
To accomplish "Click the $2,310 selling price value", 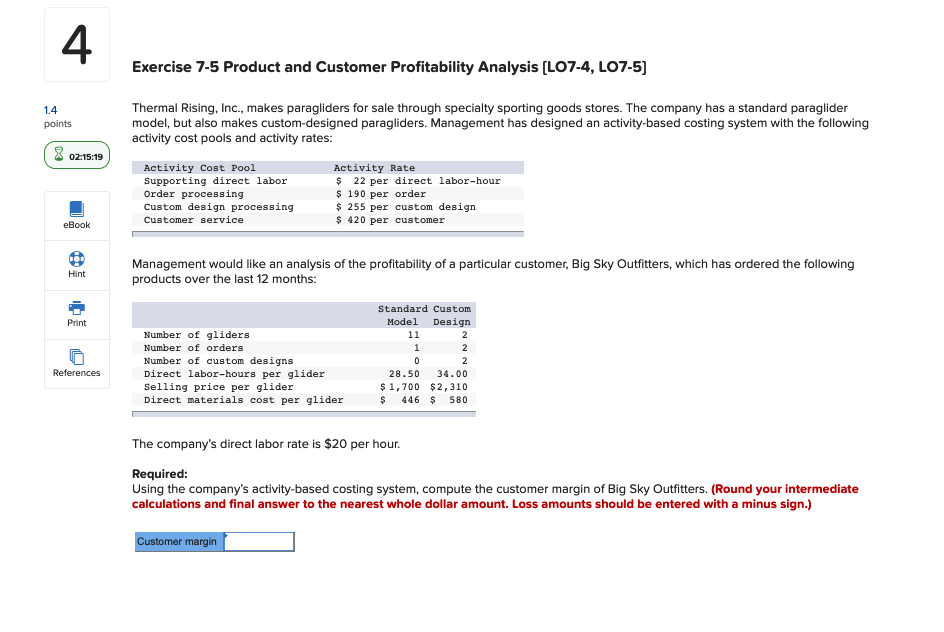I will click(x=449, y=387).
